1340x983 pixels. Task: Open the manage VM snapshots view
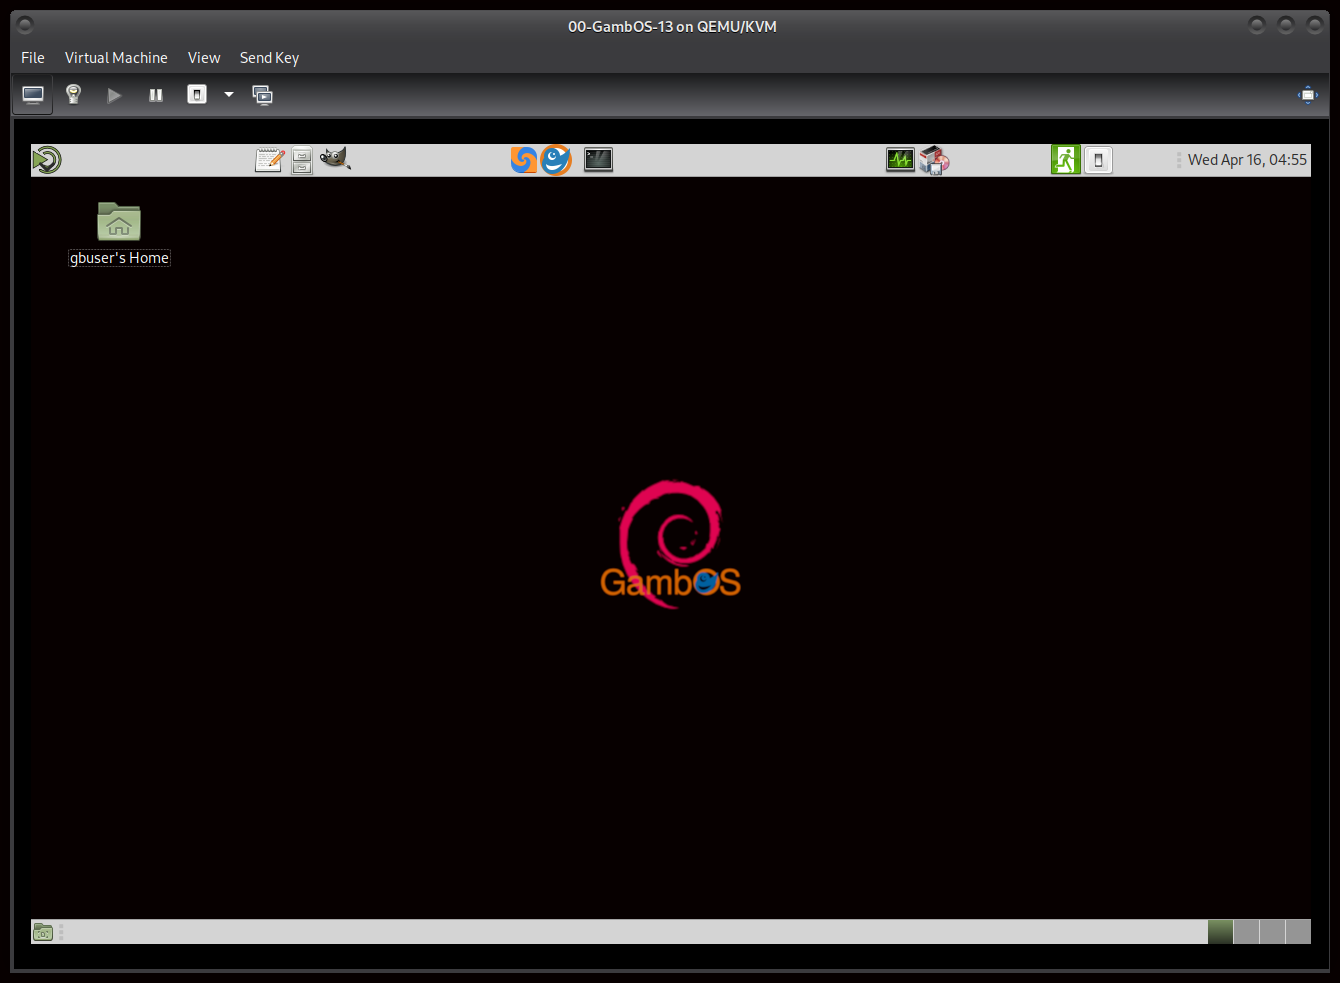click(262, 95)
